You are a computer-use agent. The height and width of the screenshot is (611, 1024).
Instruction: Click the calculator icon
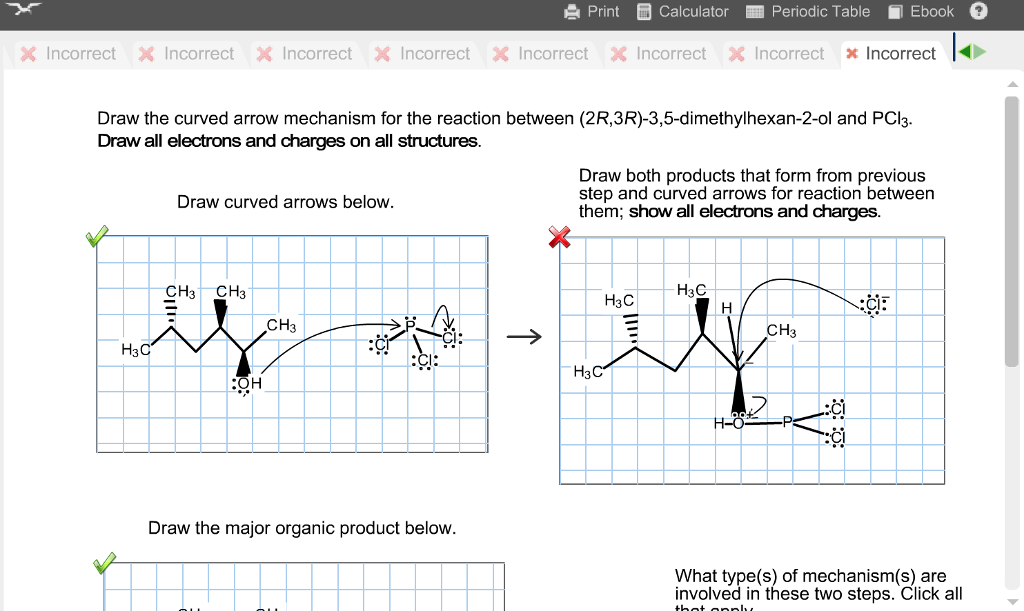pos(644,12)
